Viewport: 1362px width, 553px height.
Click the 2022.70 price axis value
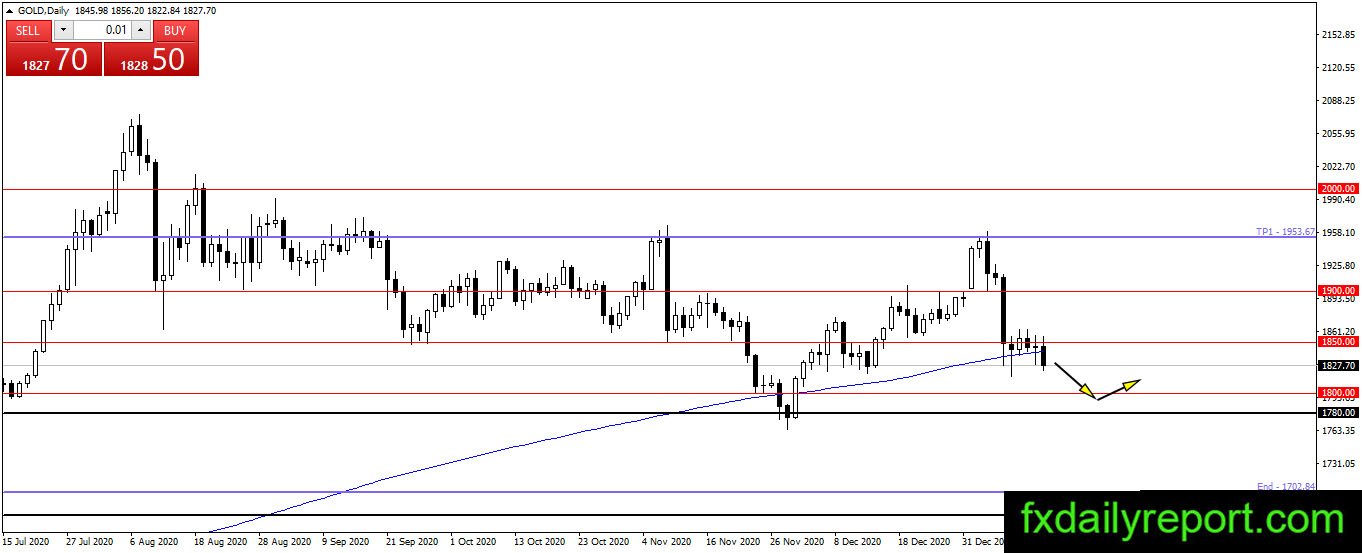pyautogui.click(x=1338, y=167)
